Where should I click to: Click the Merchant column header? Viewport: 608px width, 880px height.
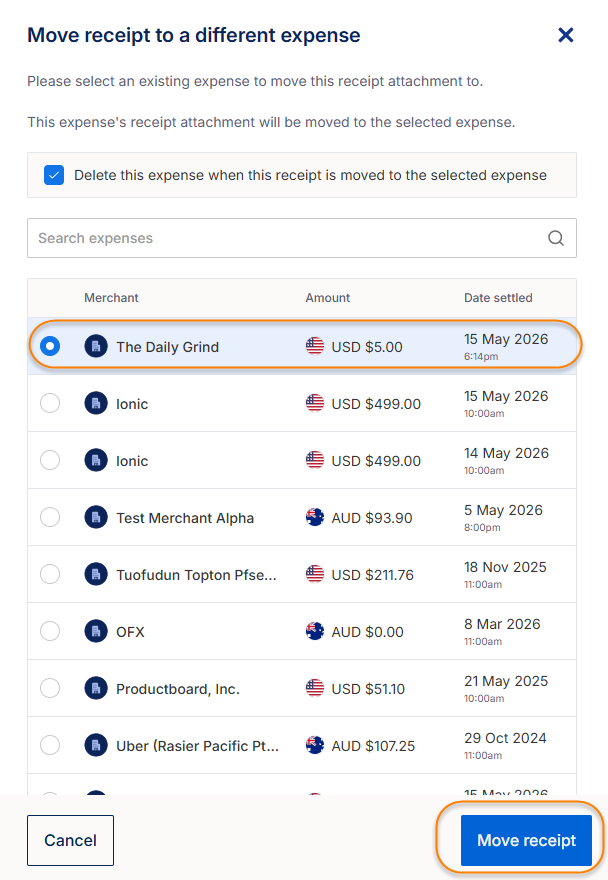coord(111,297)
